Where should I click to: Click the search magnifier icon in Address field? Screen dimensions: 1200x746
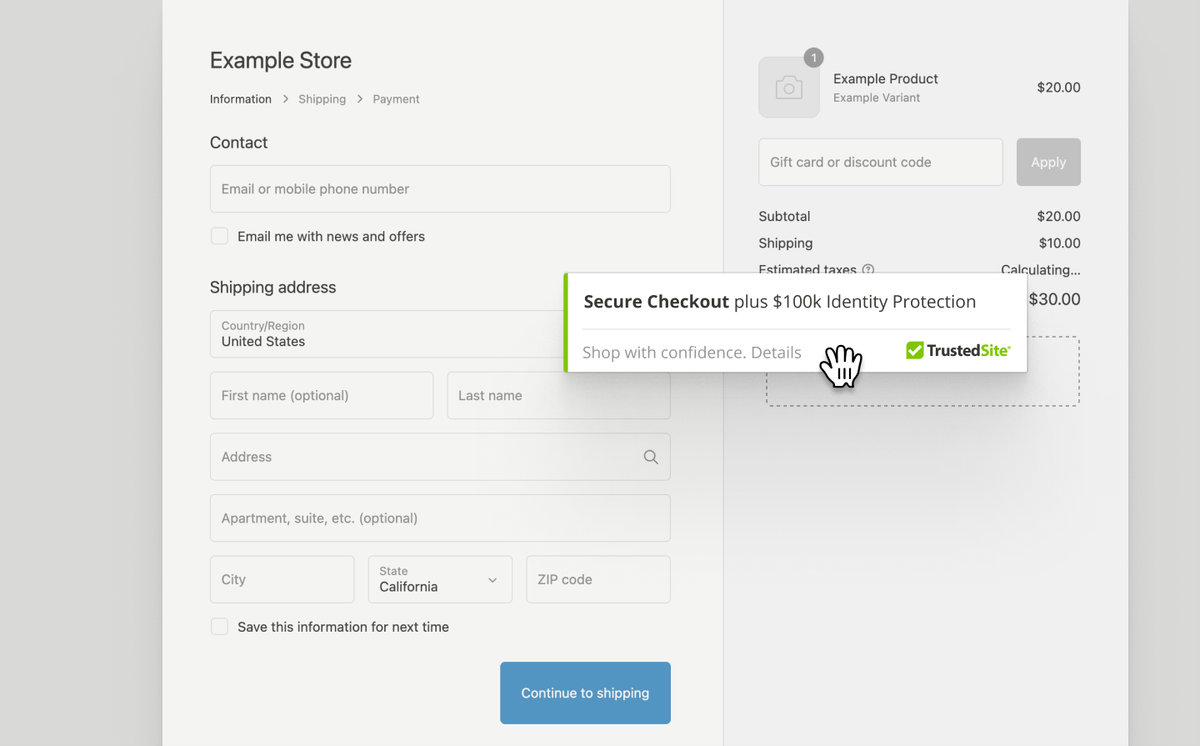tap(651, 457)
